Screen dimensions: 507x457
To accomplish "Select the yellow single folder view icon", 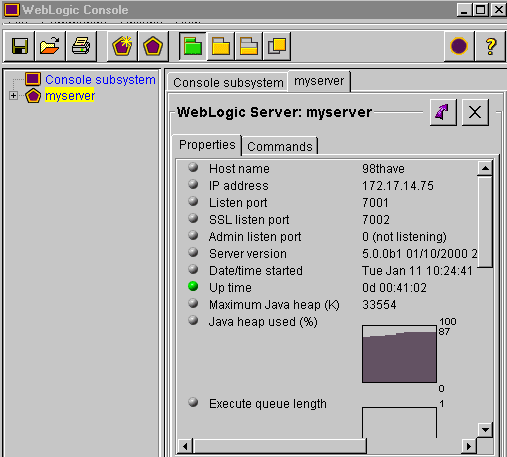I will click(221, 46).
